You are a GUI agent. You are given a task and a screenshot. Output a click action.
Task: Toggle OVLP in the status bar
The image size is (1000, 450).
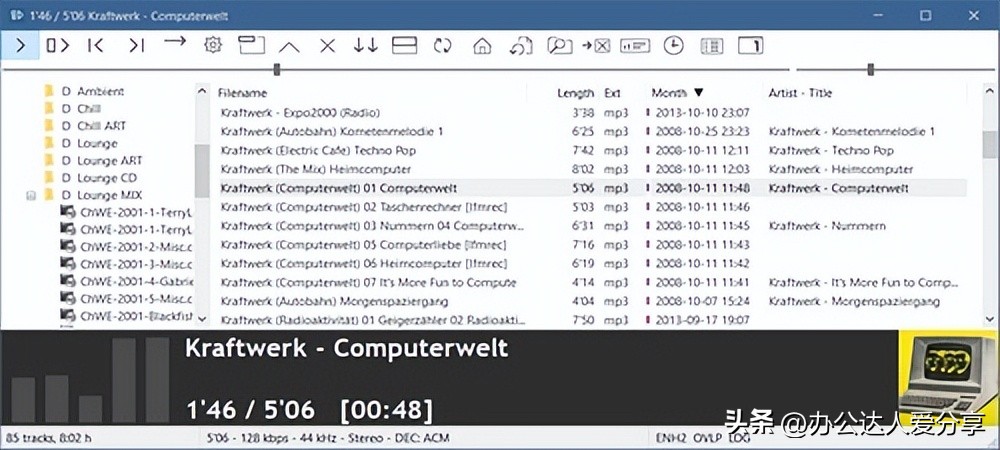click(x=708, y=439)
